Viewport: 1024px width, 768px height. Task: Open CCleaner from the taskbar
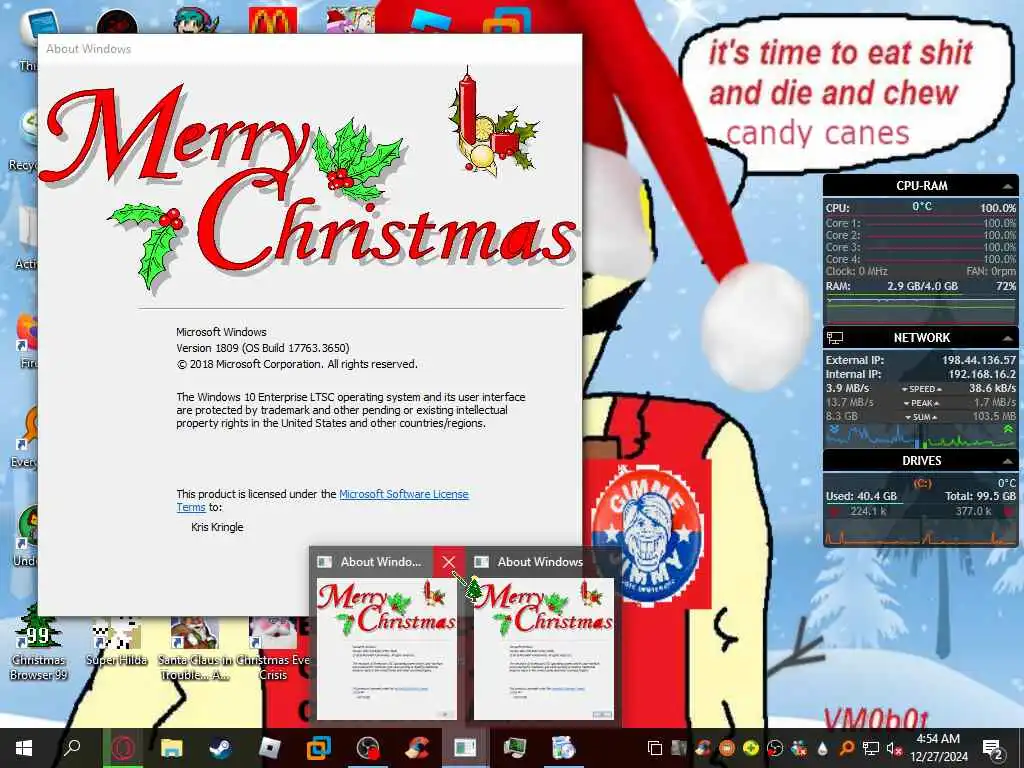(417, 748)
